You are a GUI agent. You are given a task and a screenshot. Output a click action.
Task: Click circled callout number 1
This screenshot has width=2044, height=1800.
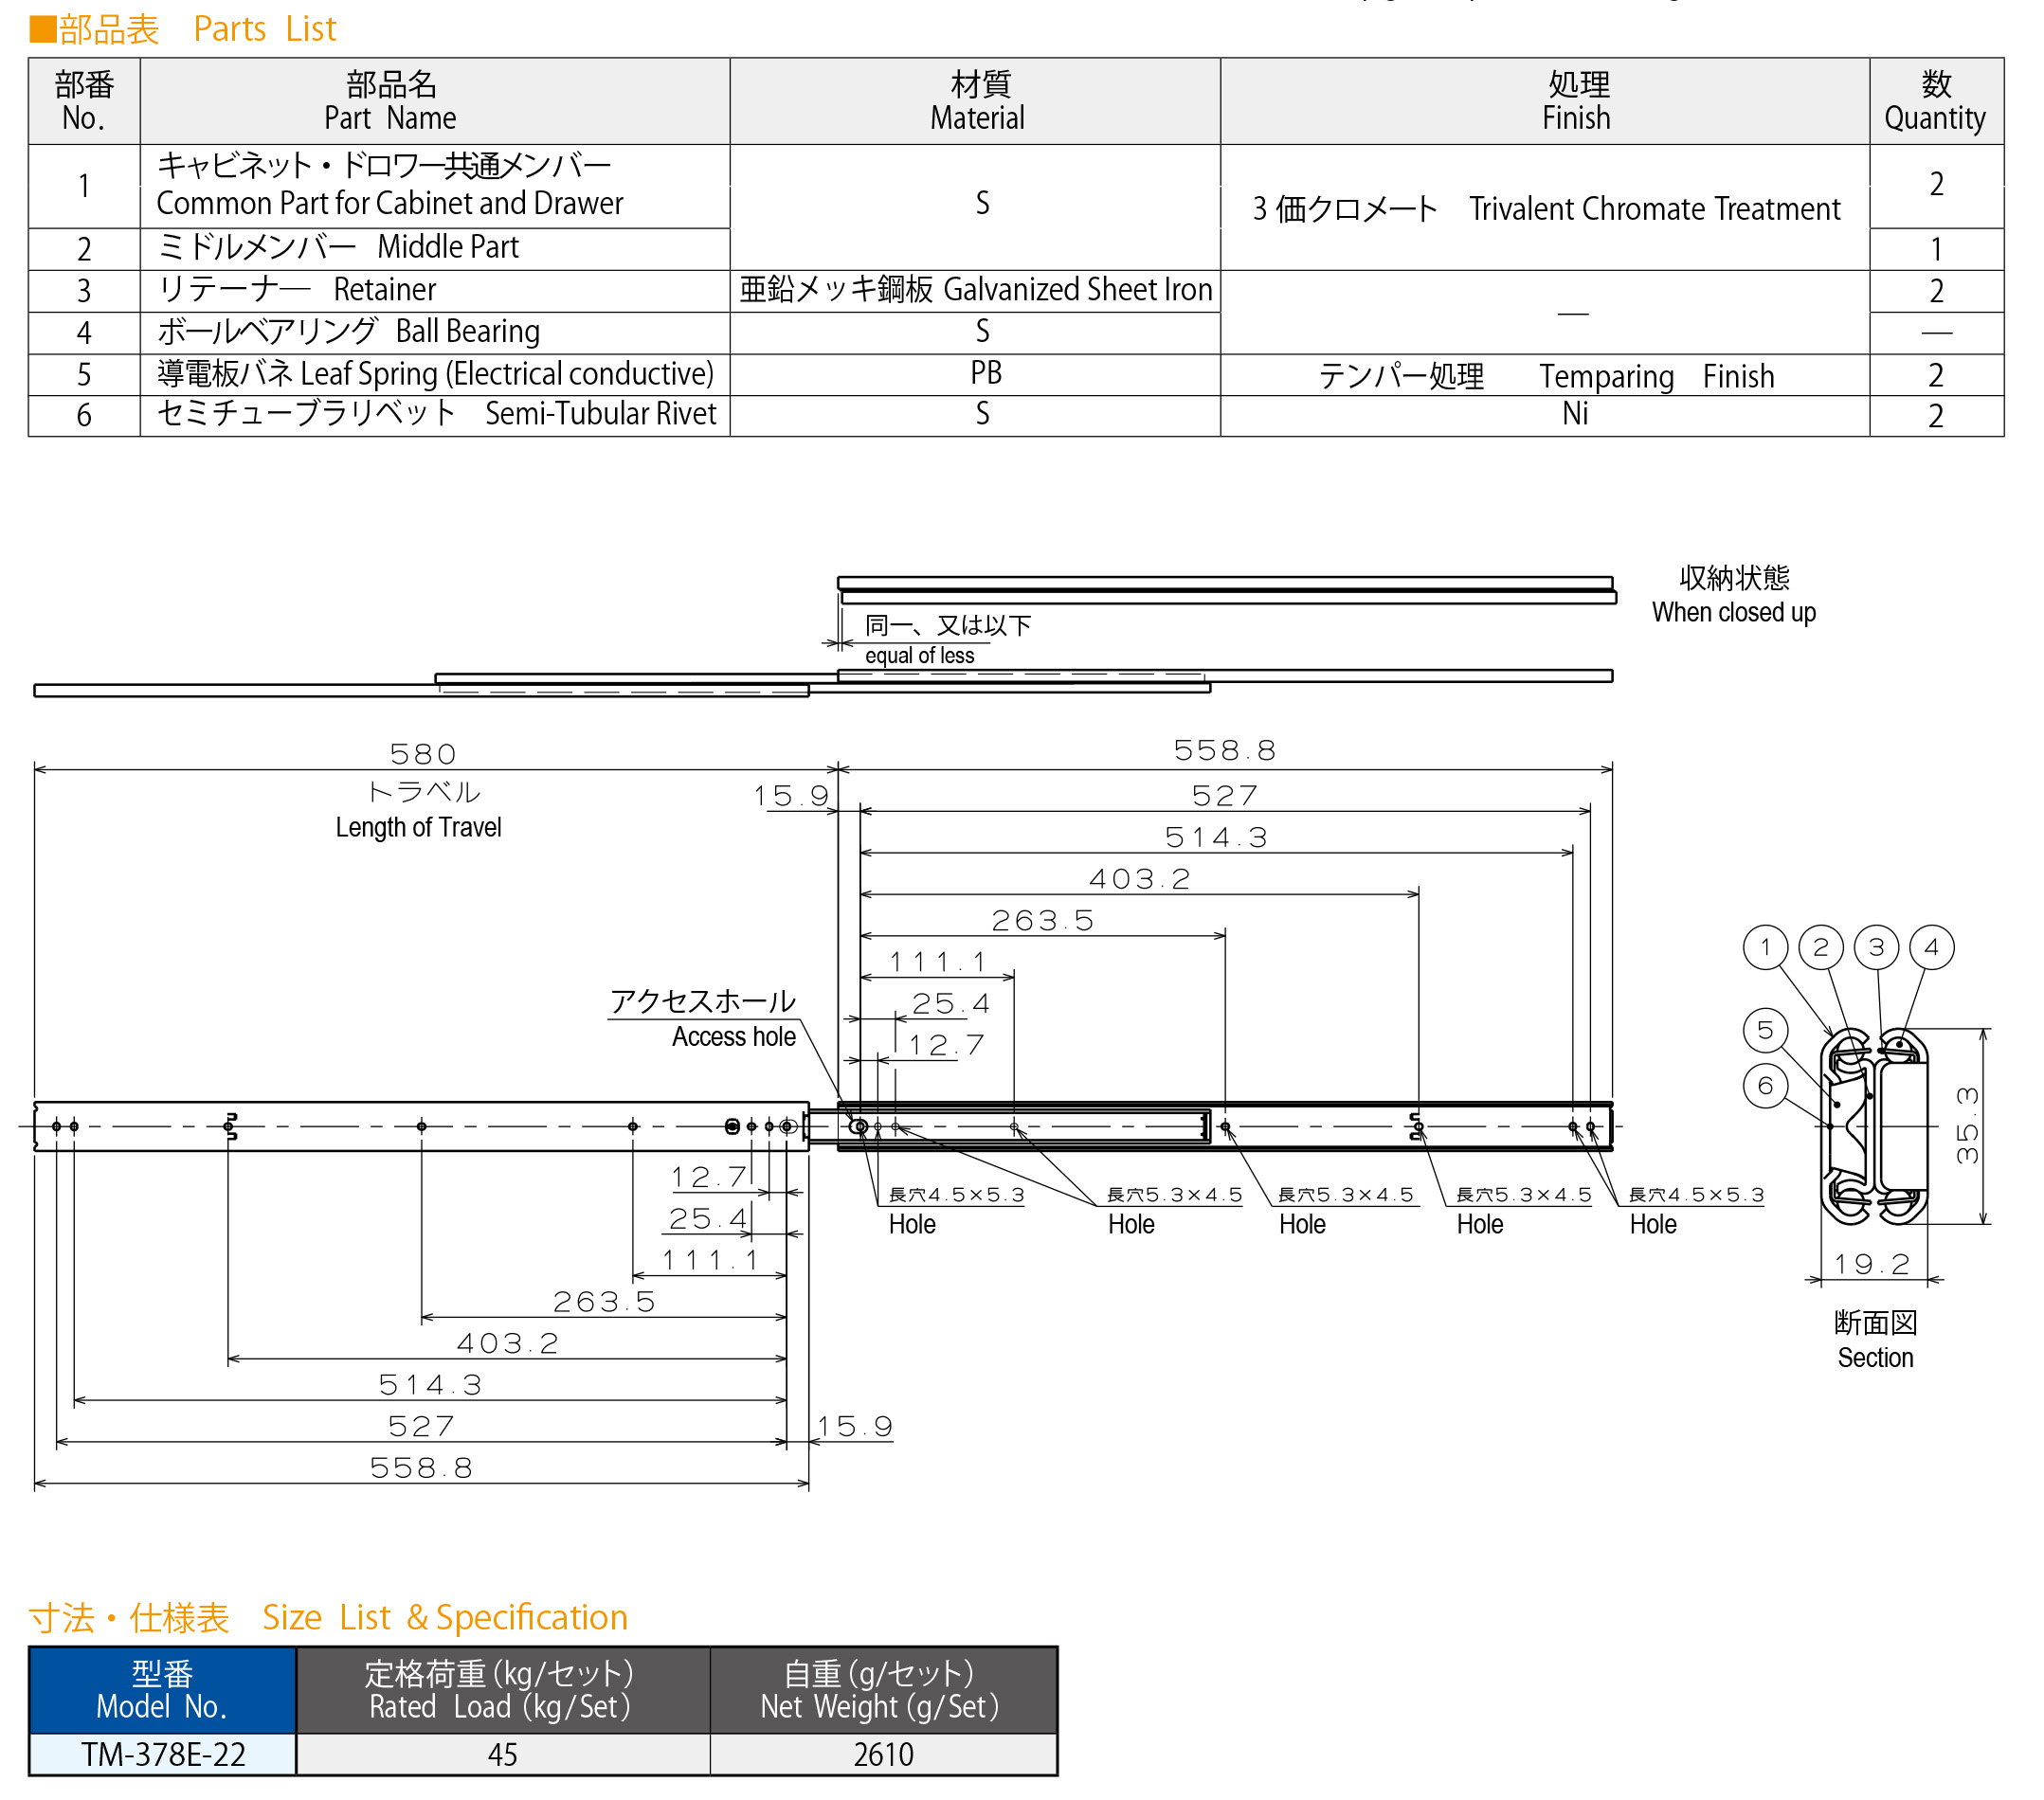coord(1765,947)
